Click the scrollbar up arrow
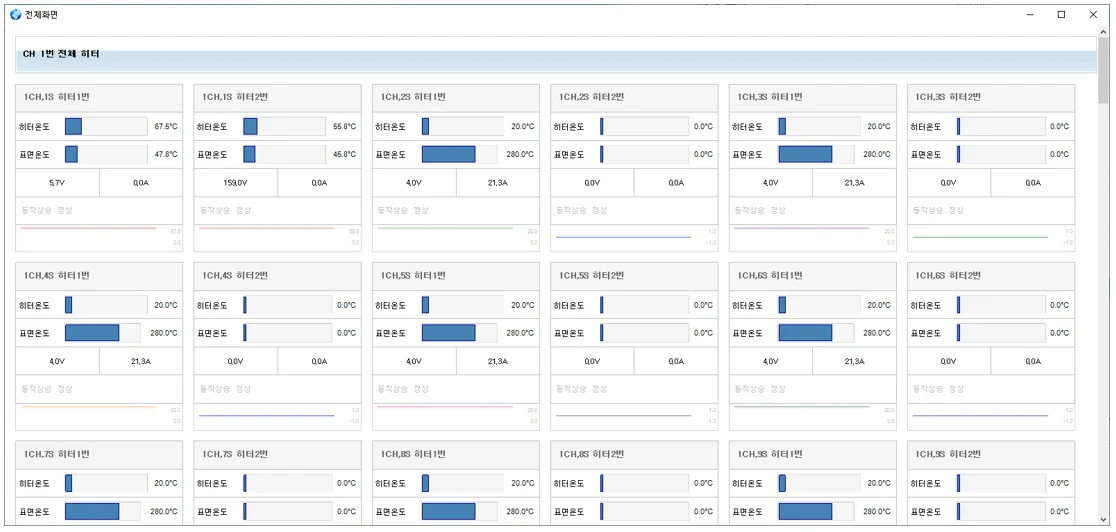 1103,31
